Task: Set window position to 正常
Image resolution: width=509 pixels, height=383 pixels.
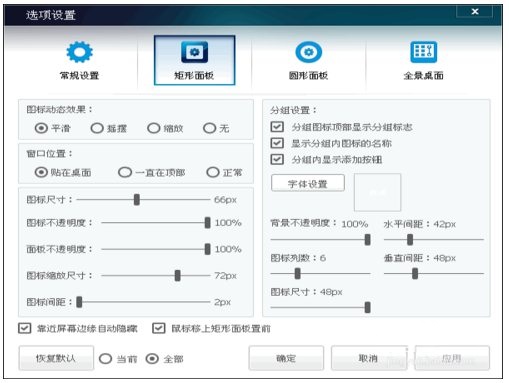Action: (213, 172)
